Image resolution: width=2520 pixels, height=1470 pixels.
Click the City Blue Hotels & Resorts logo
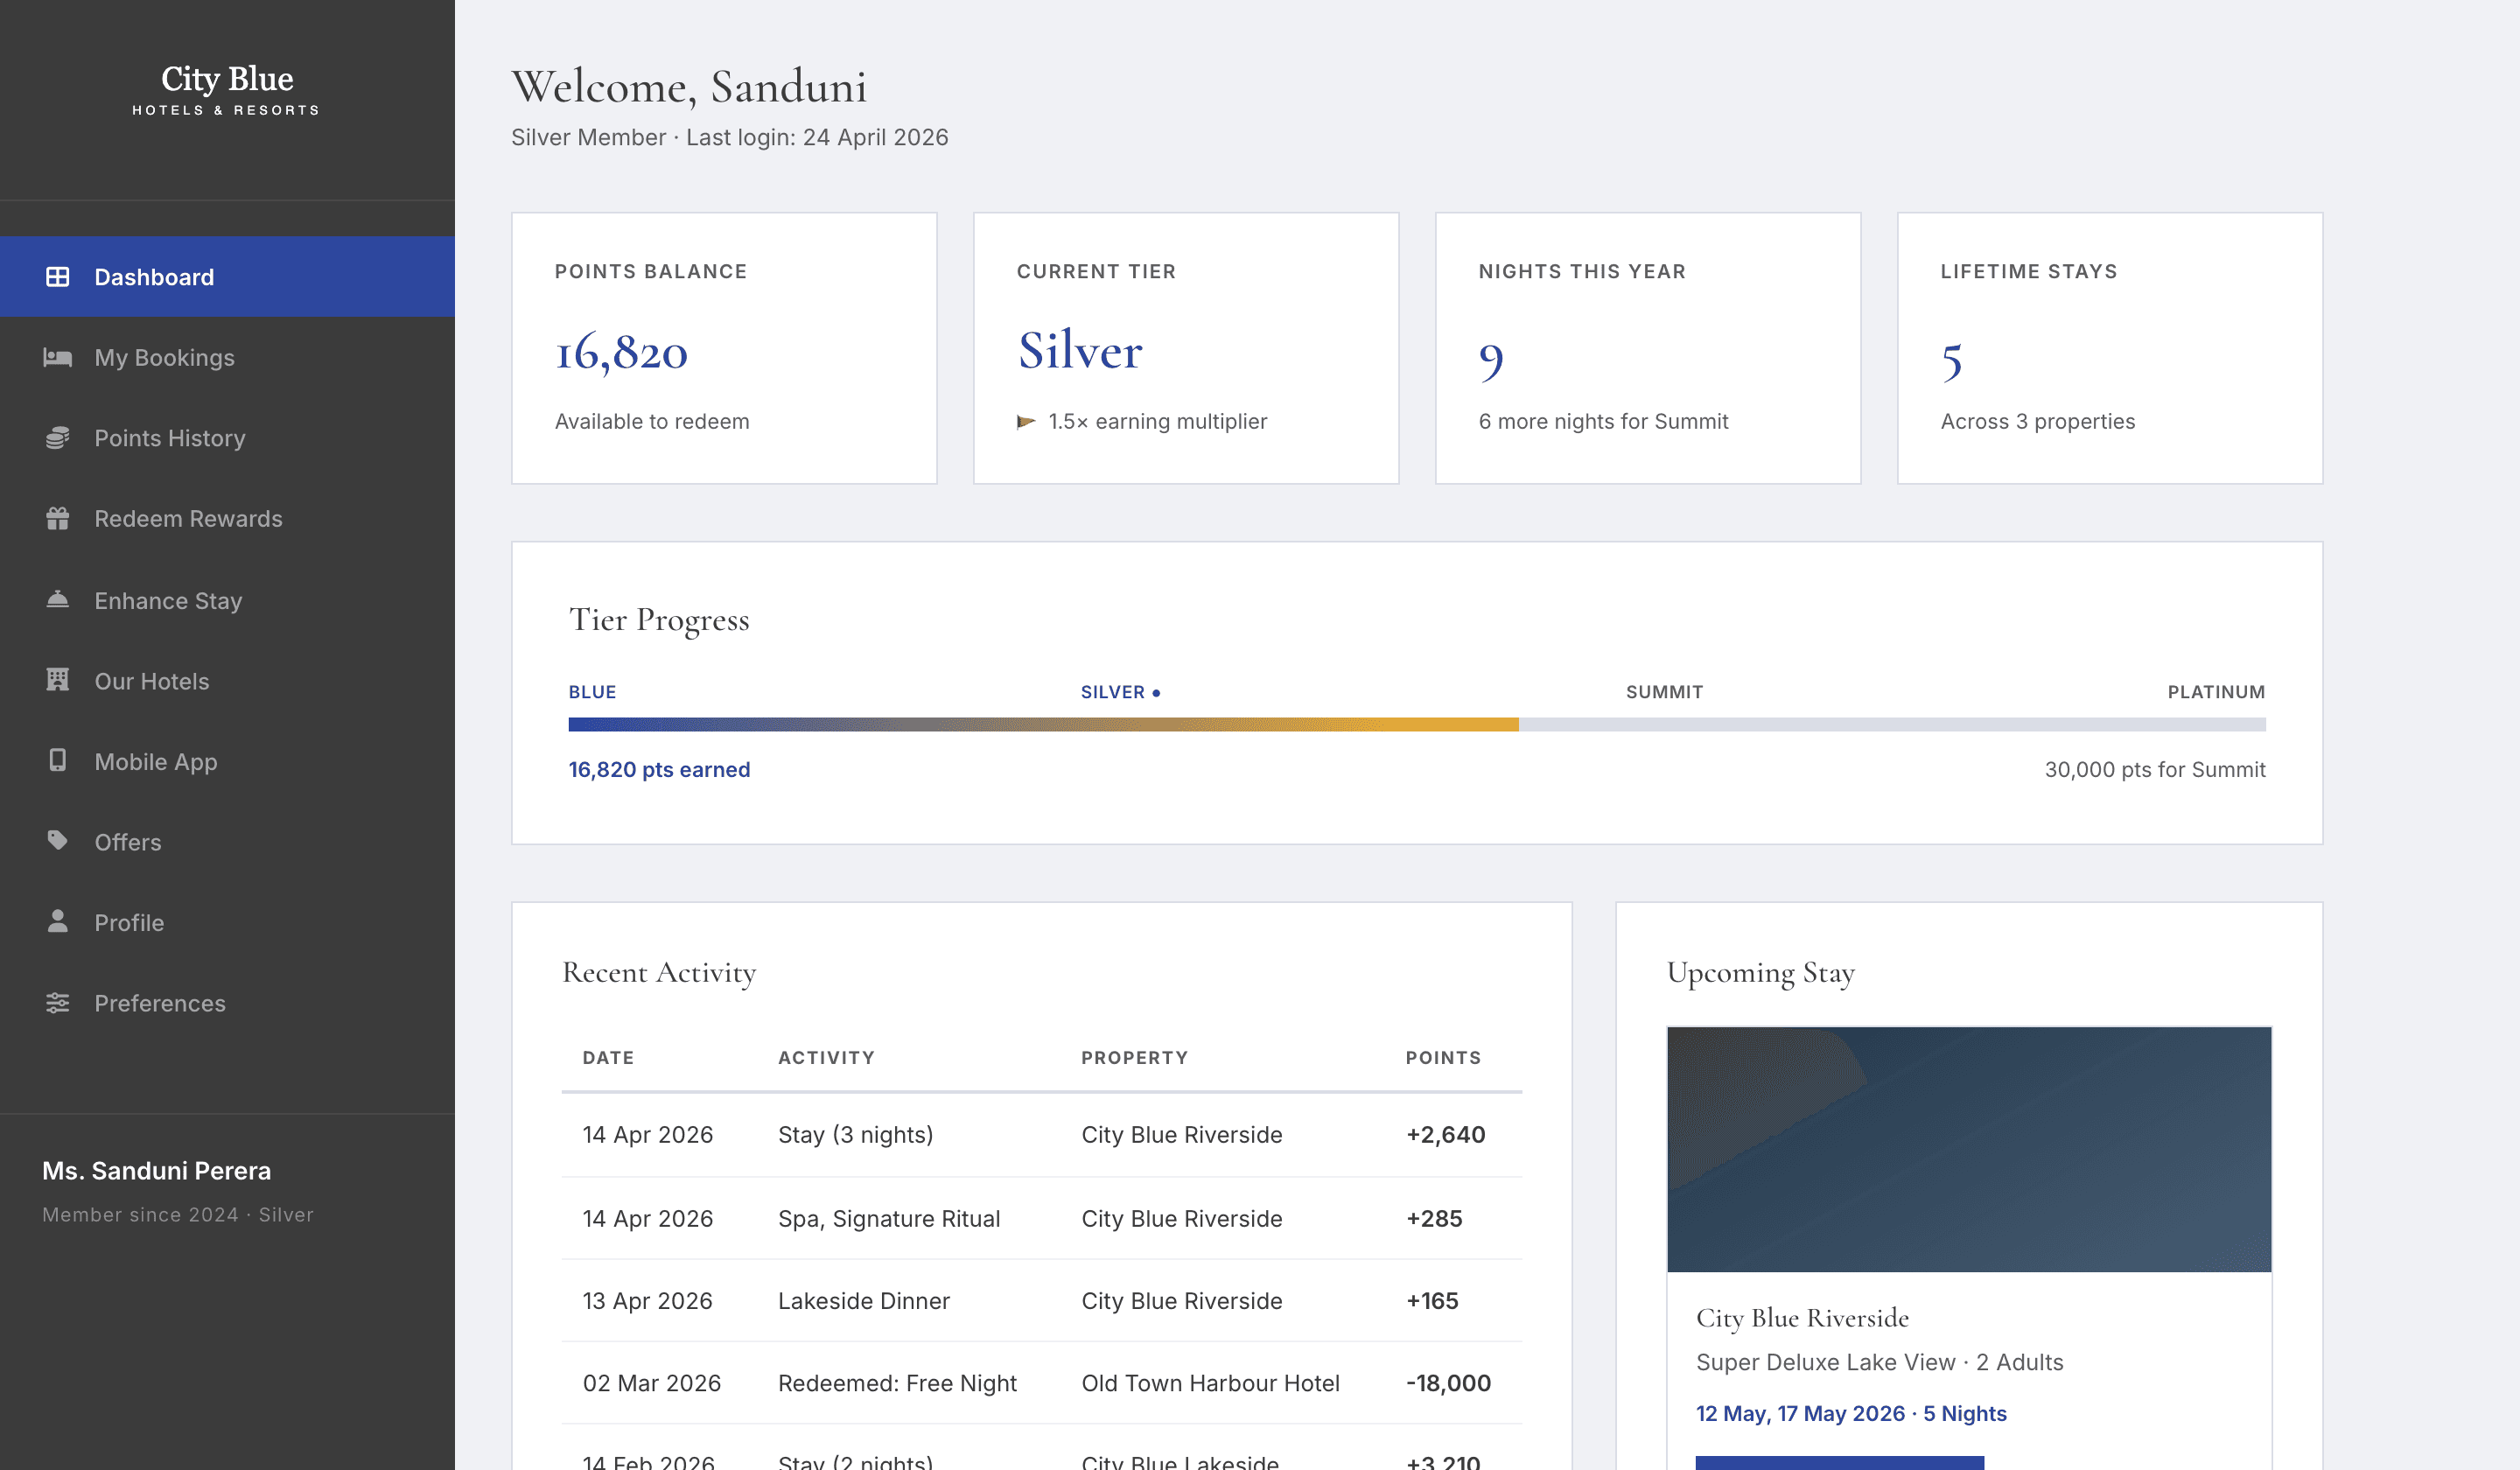click(x=227, y=89)
